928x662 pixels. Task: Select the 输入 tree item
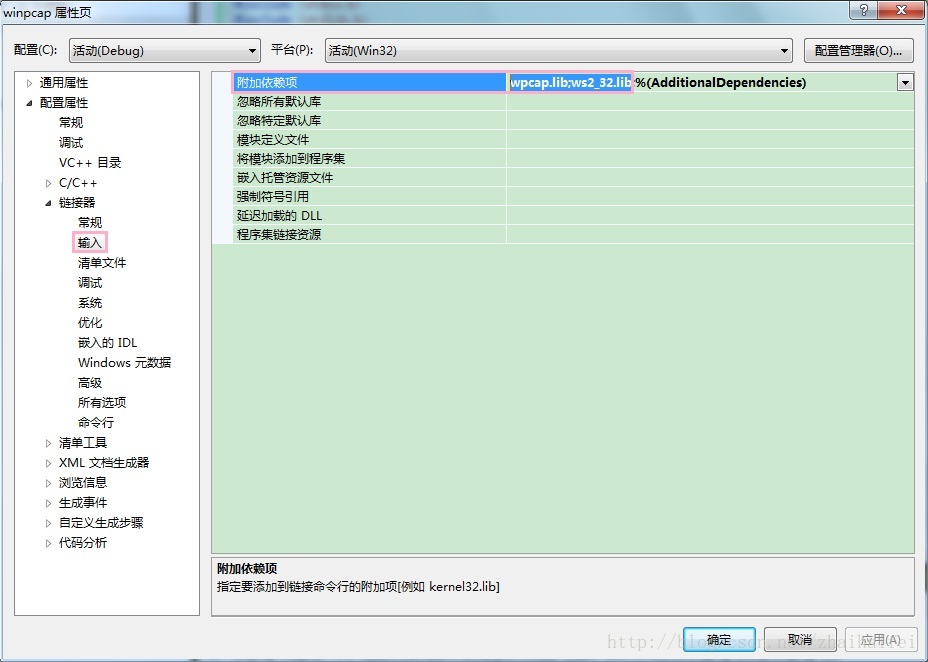point(90,243)
